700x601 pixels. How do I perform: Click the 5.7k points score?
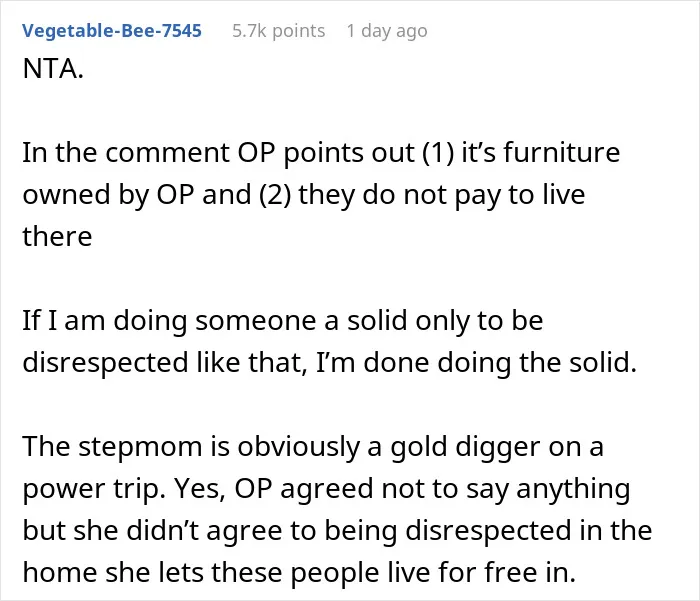coord(279,31)
